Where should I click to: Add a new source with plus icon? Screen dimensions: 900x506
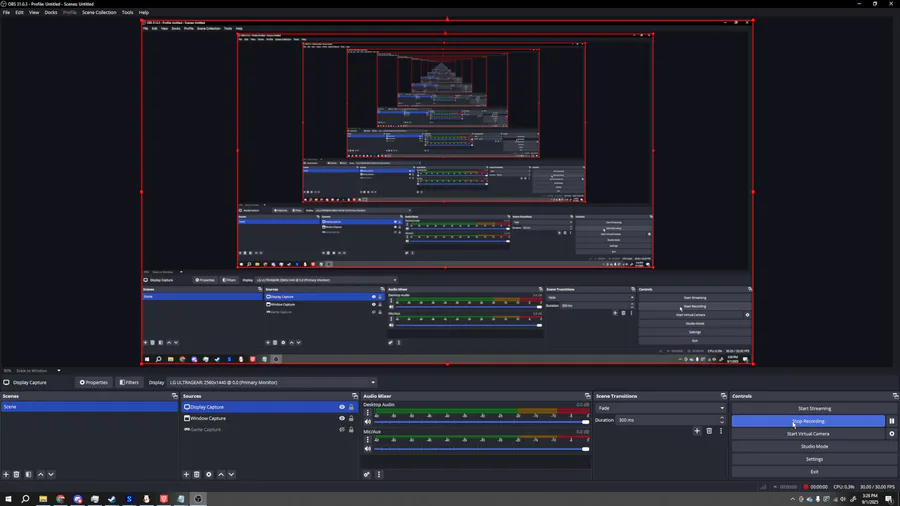point(186,474)
